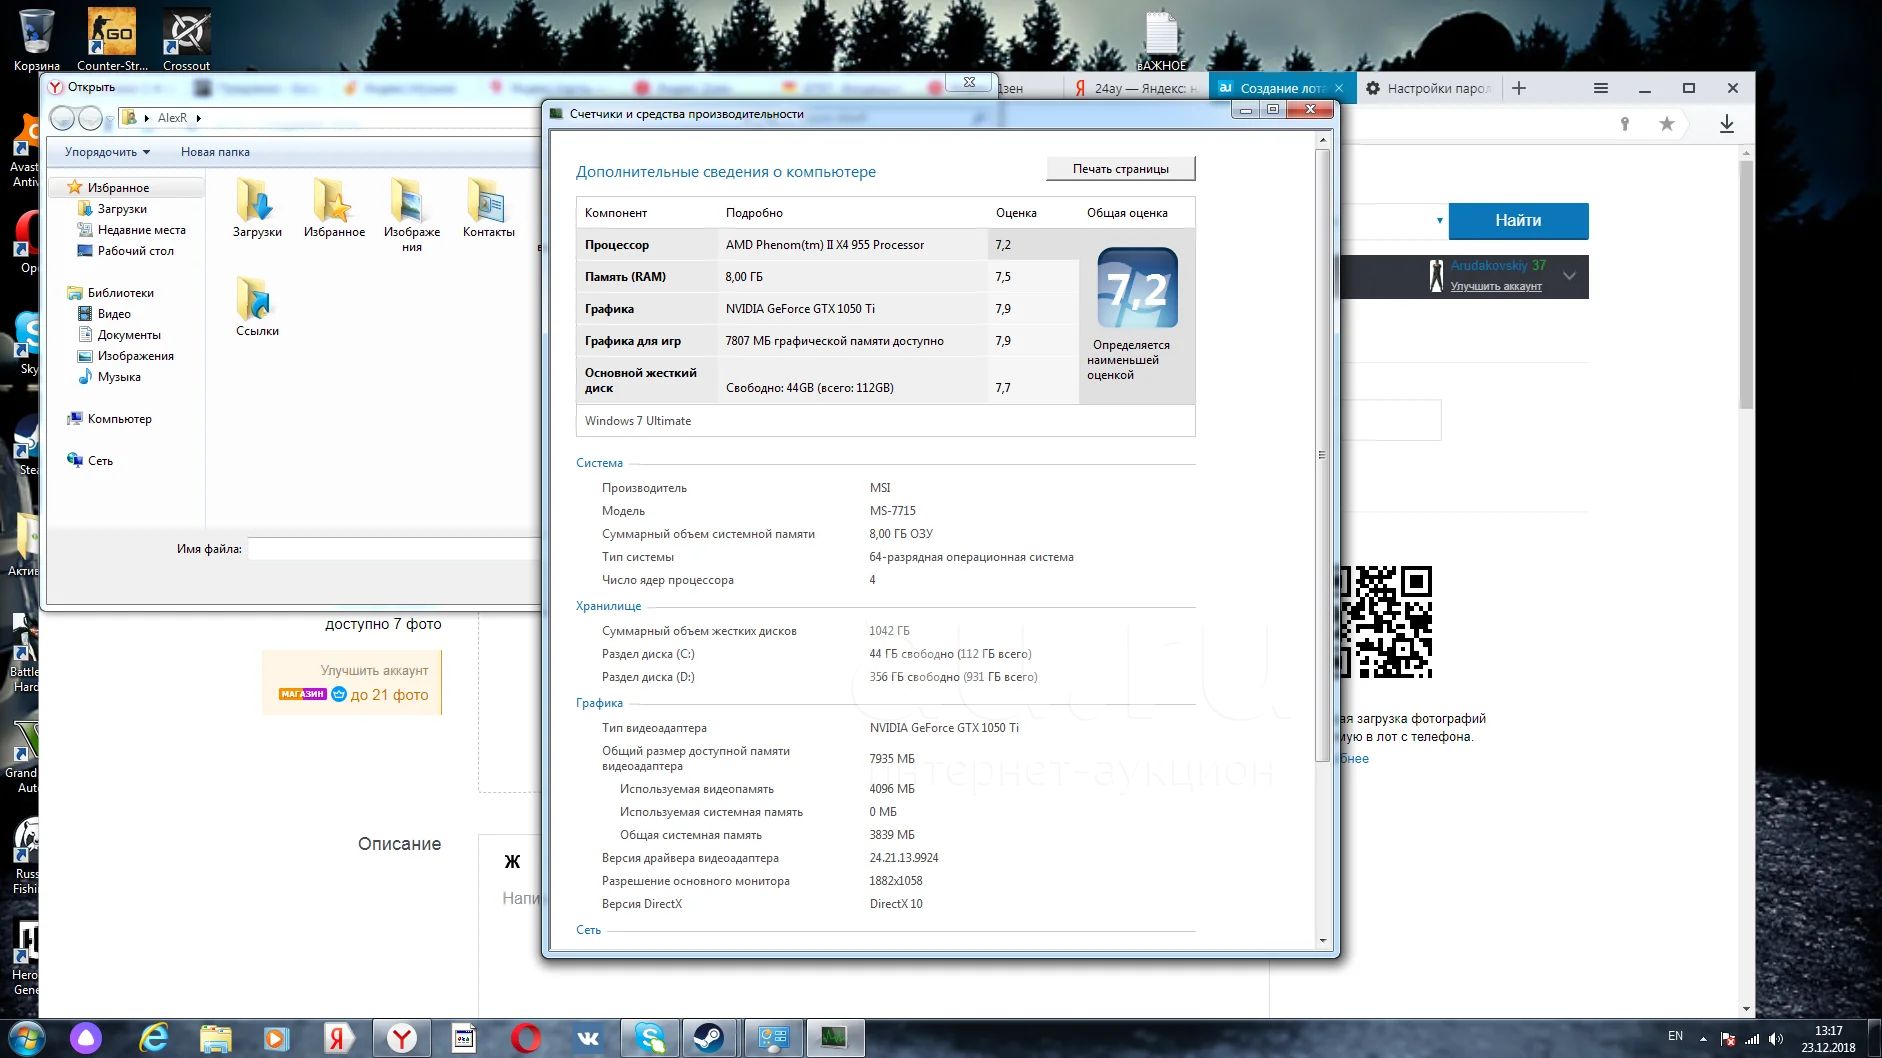Click the browser page vertical scrollbar
The width and height of the screenshot is (1882, 1058).
(1746, 285)
